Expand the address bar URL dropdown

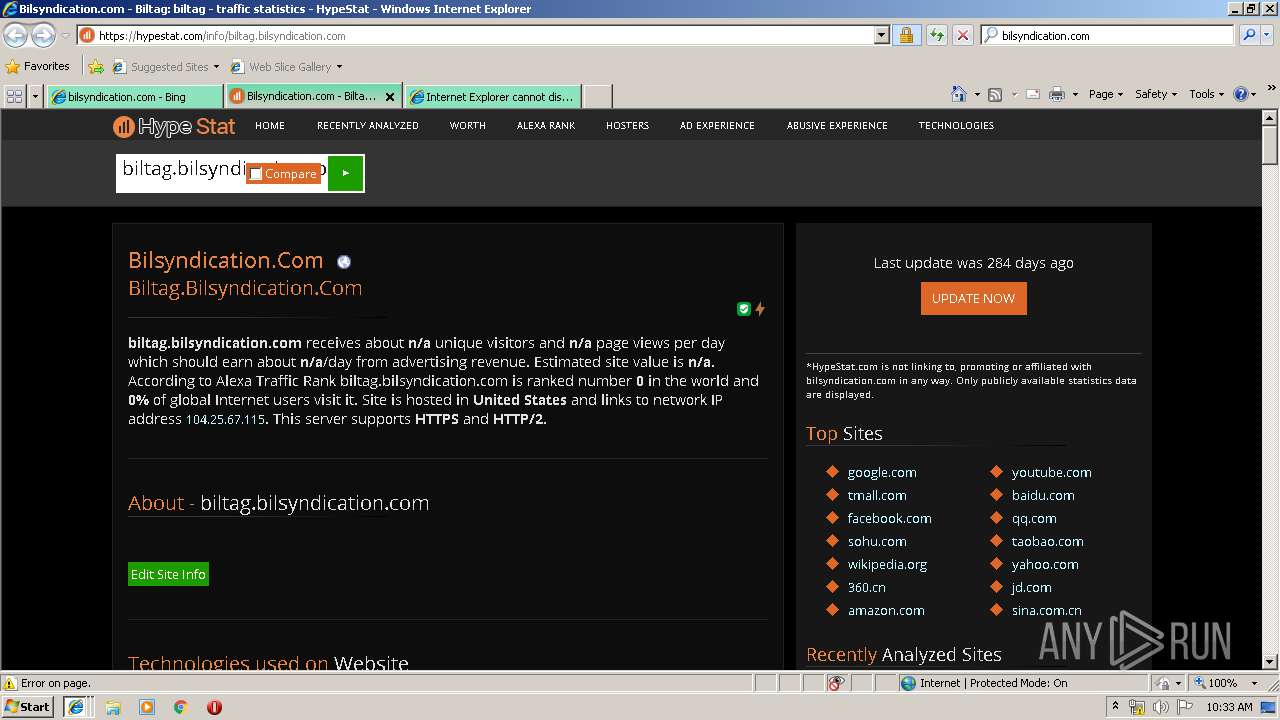(x=881, y=35)
